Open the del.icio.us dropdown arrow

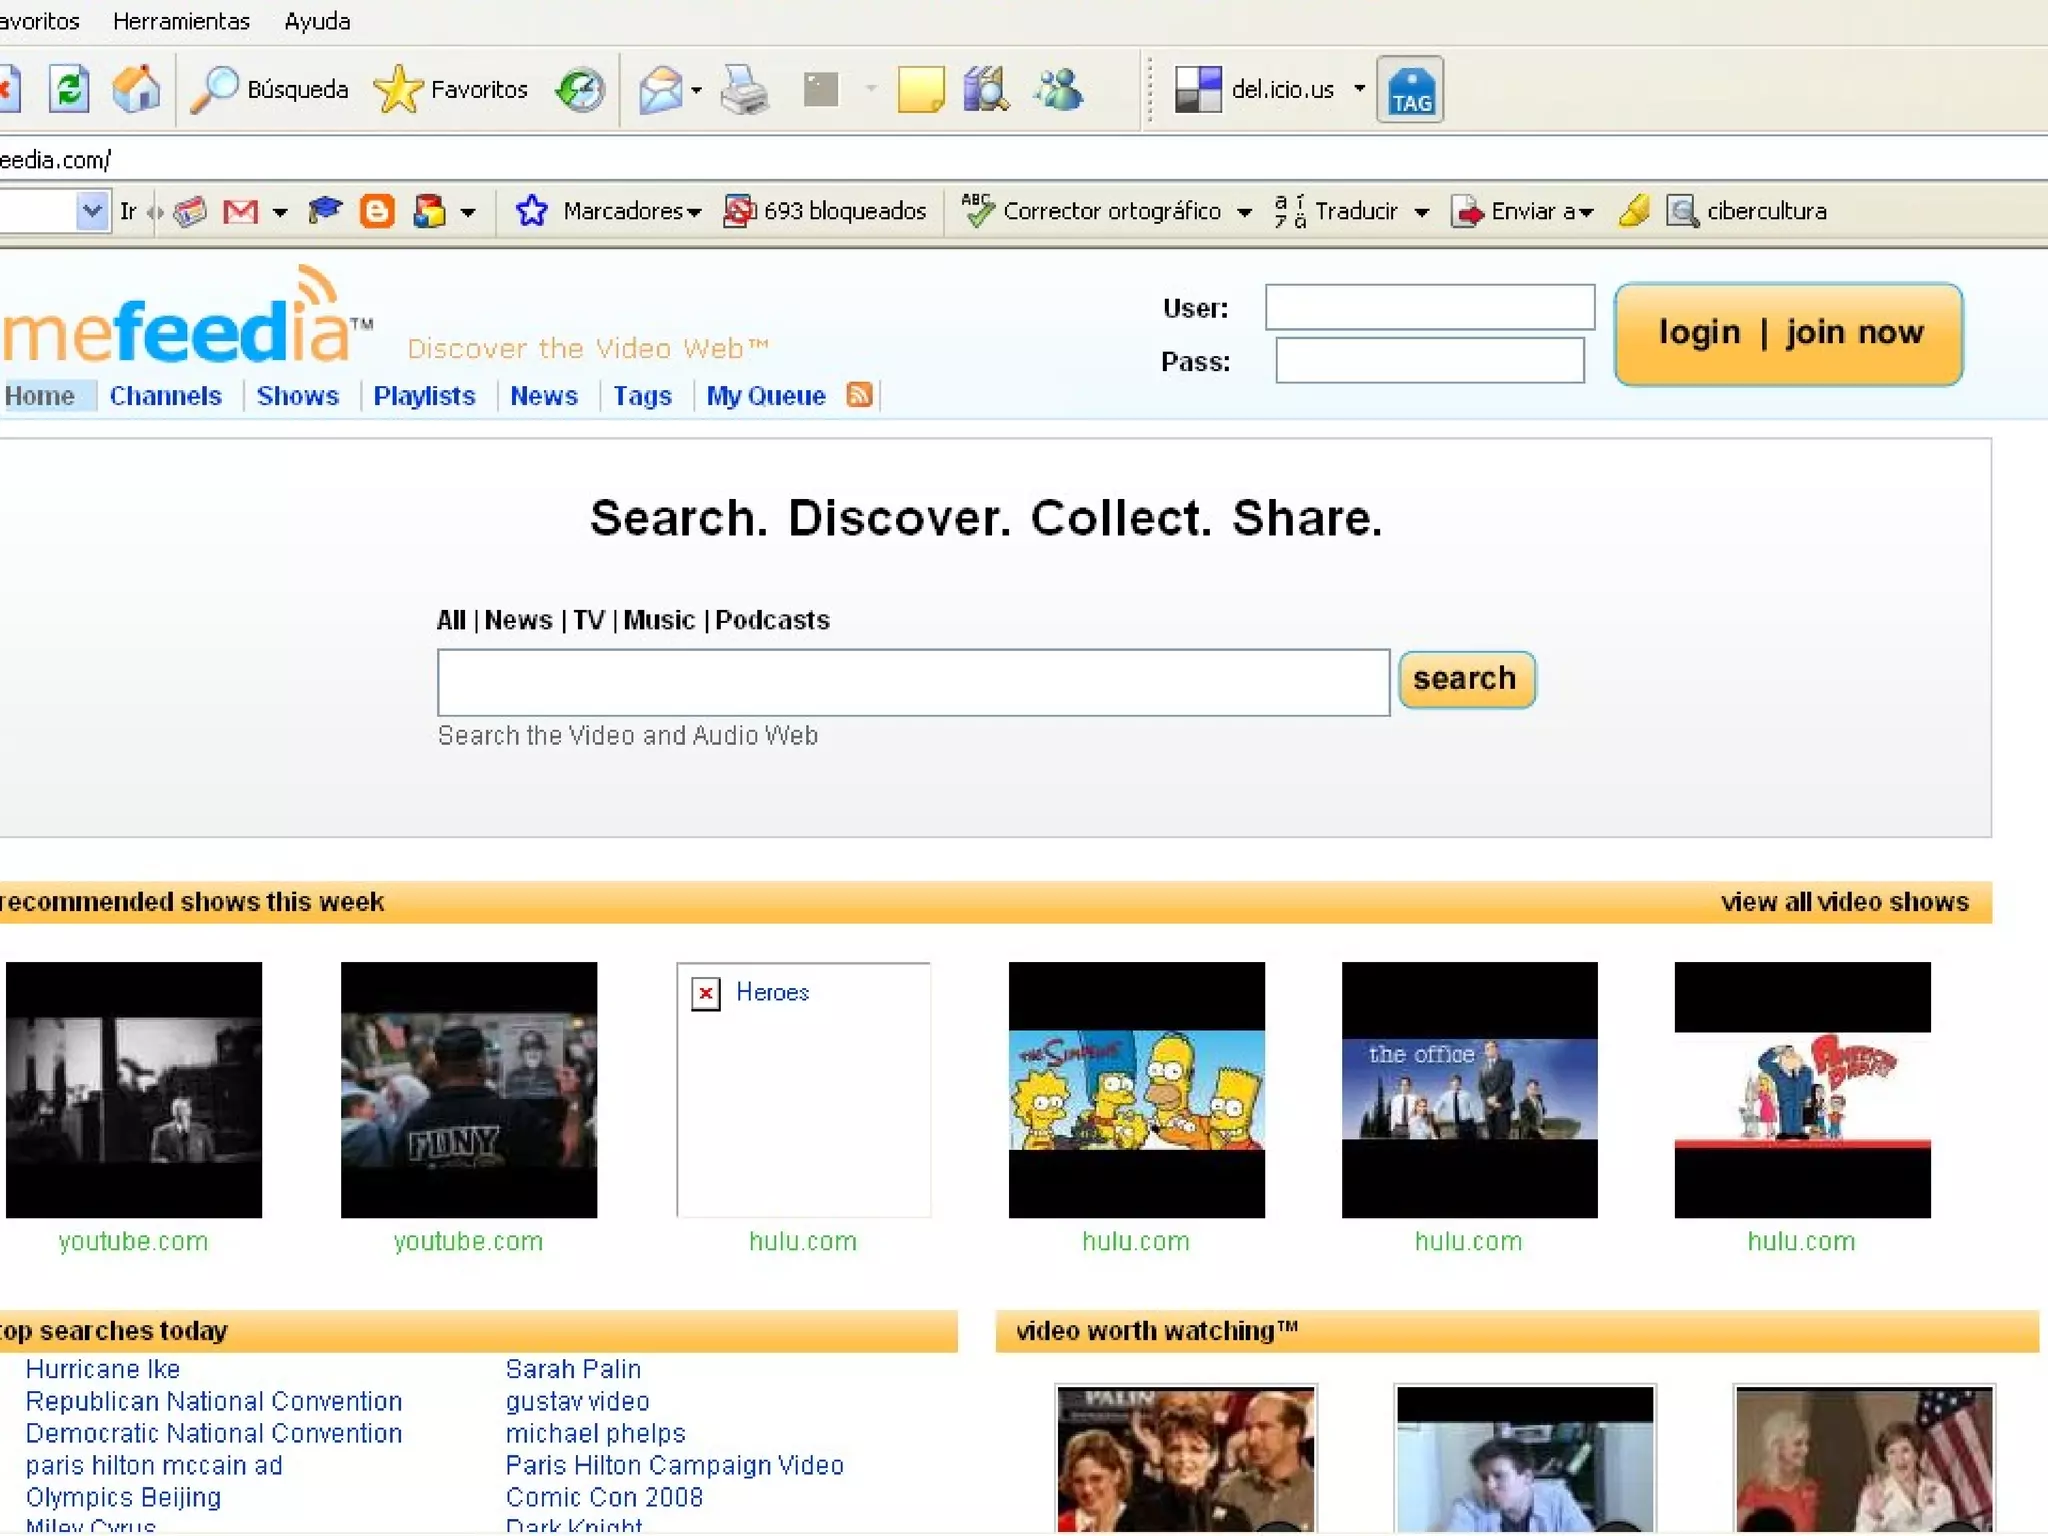1359,89
